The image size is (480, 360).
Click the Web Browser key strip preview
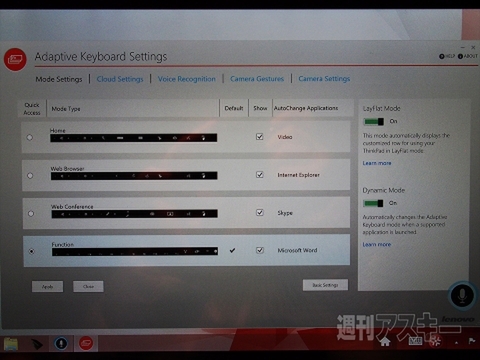click(134, 176)
